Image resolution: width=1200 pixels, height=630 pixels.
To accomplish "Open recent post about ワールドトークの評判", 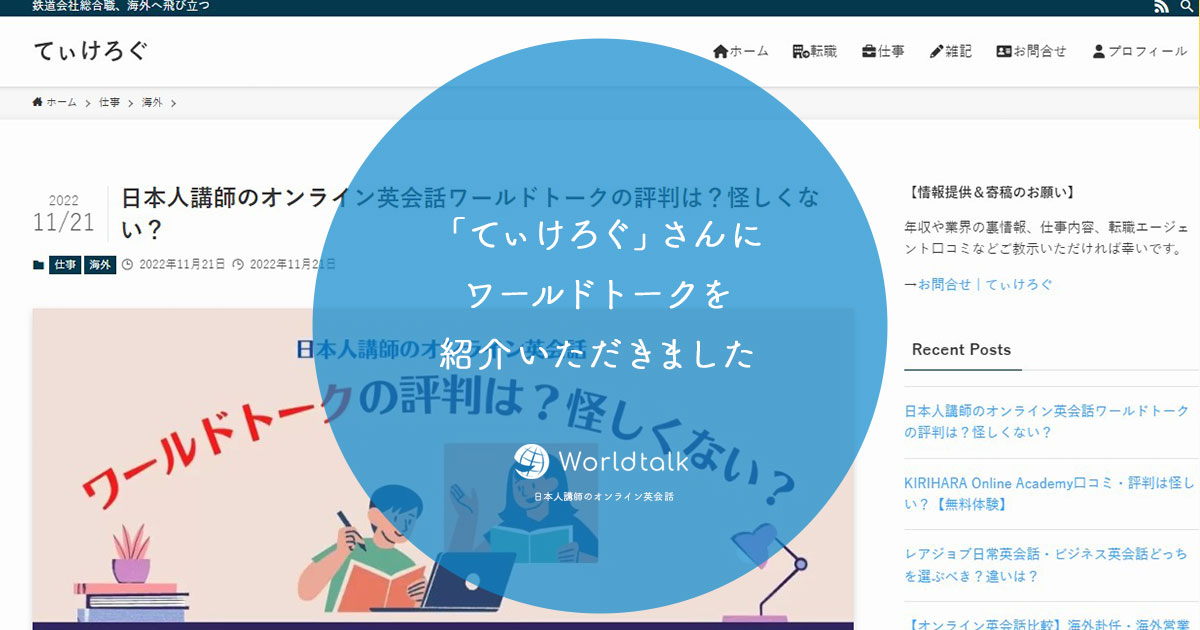I will click(x=1047, y=421).
